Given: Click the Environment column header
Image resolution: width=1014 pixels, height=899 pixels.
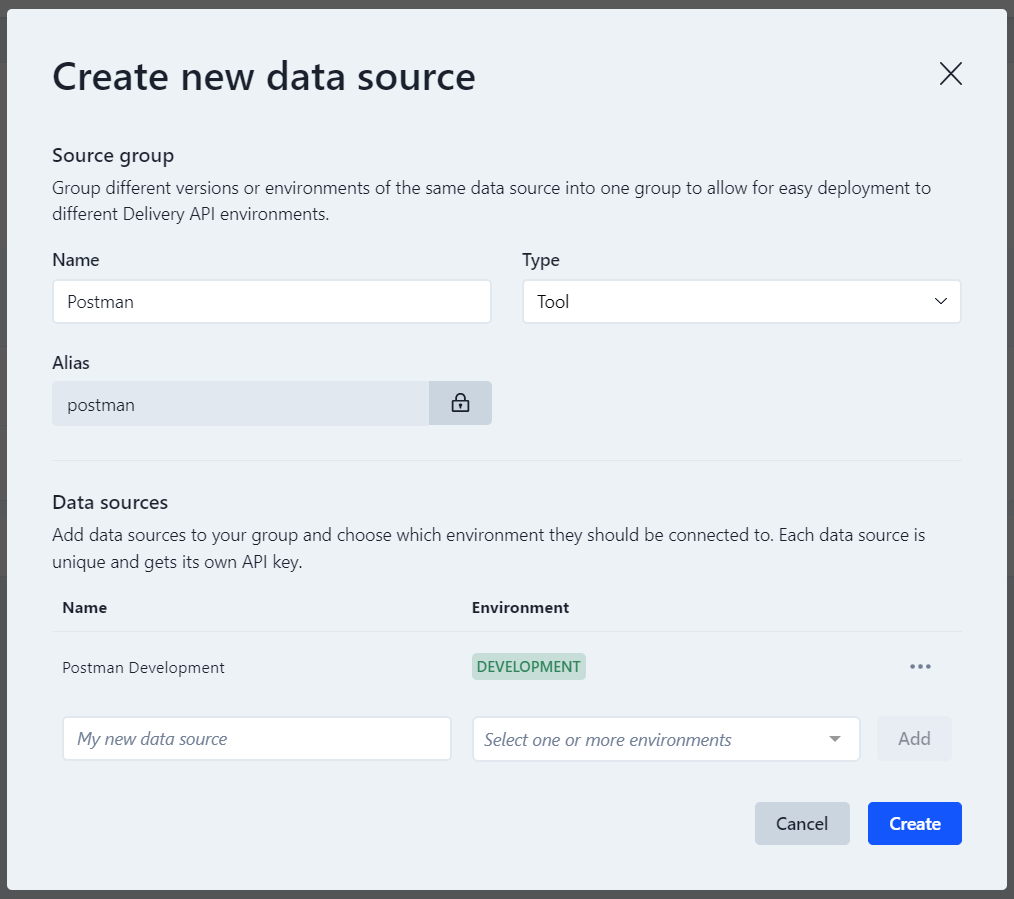Looking at the screenshot, I should click(520, 607).
